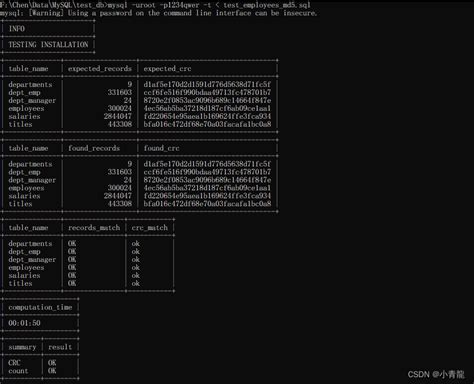
Task: Click table_name header beside expected_records
Action: tap(28, 69)
